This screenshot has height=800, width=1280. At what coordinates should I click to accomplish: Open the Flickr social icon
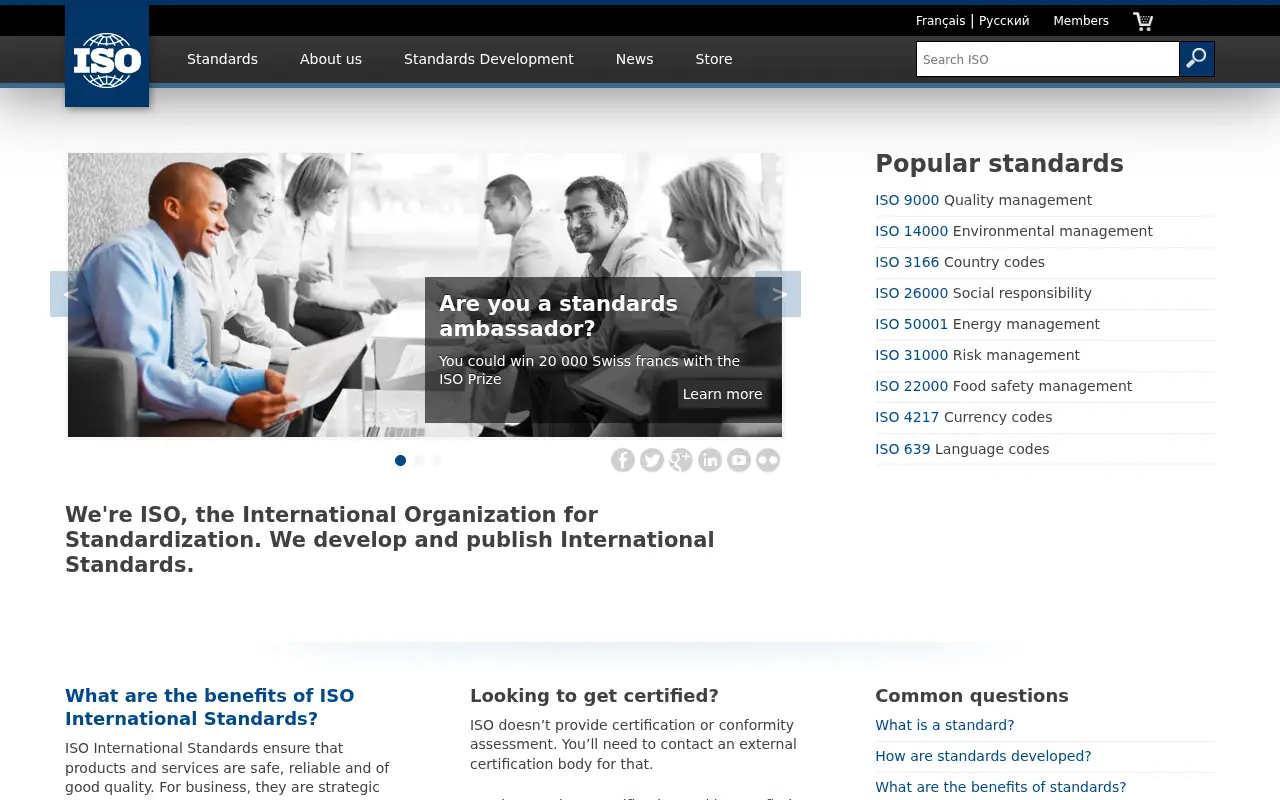point(768,460)
